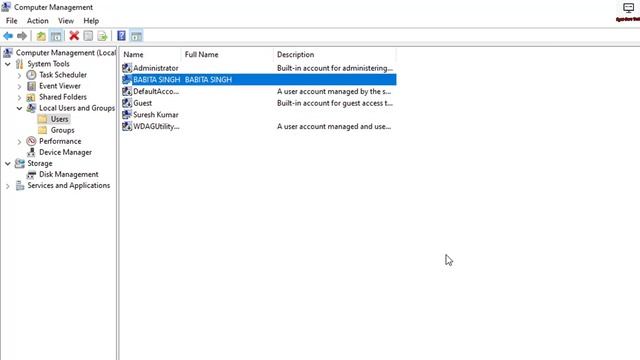Collapse the Storage node
The width and height of the screenshot is (640, 360).
point(8,164)
